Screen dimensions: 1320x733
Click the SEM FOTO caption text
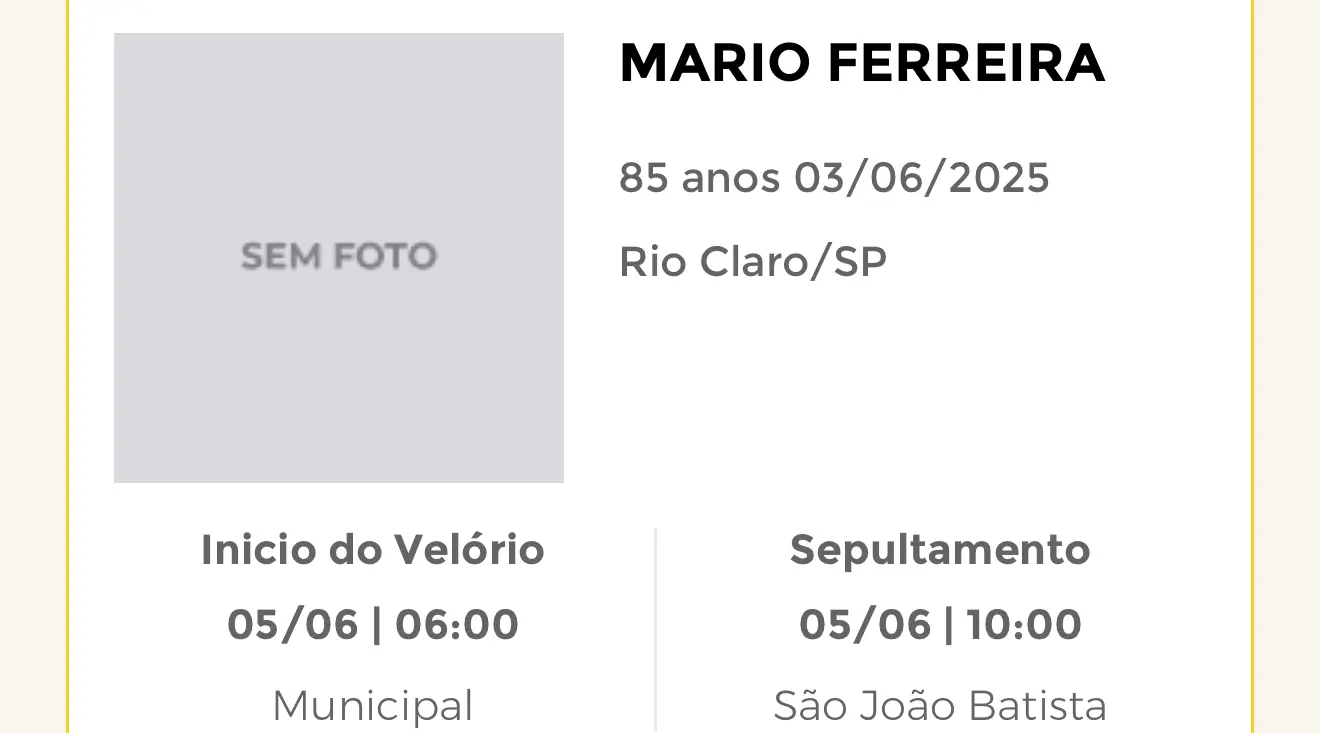(x=339, y=257)
